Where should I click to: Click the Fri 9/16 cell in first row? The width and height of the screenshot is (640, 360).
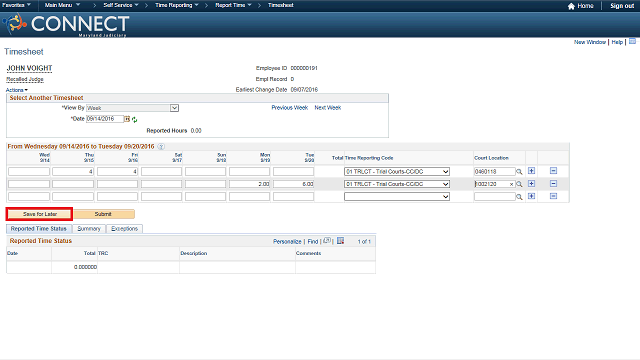(117, 172)
